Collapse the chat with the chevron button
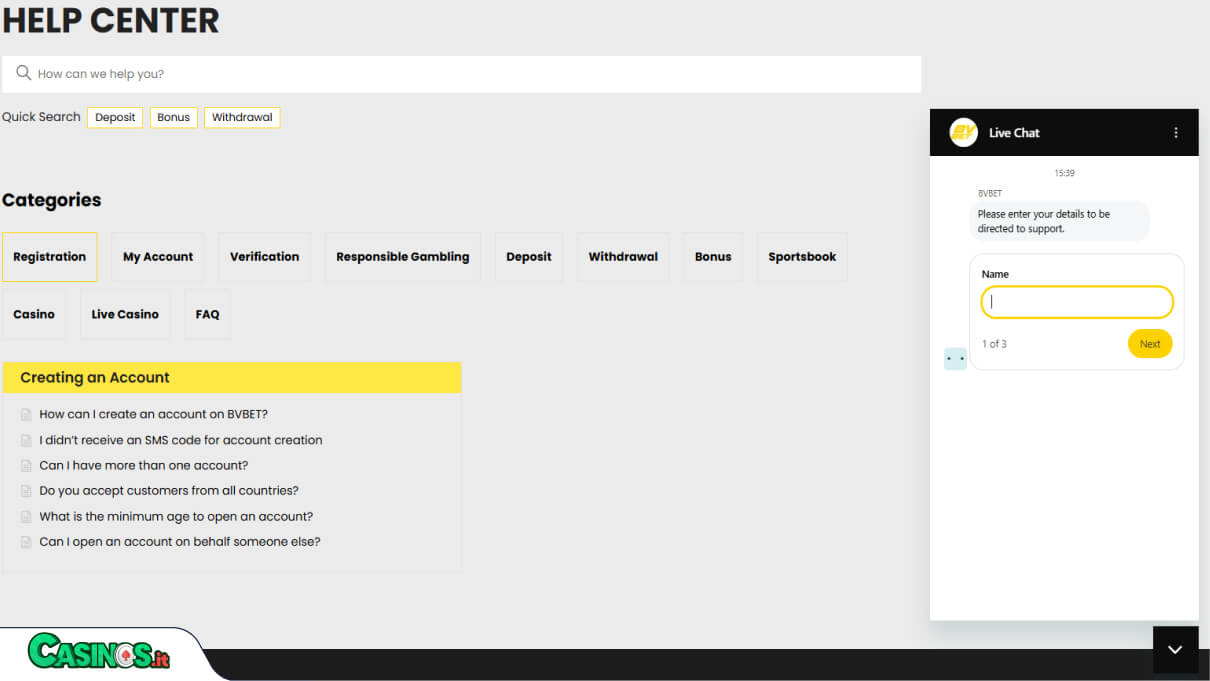1210x681 pixels. pos(1175,649)
